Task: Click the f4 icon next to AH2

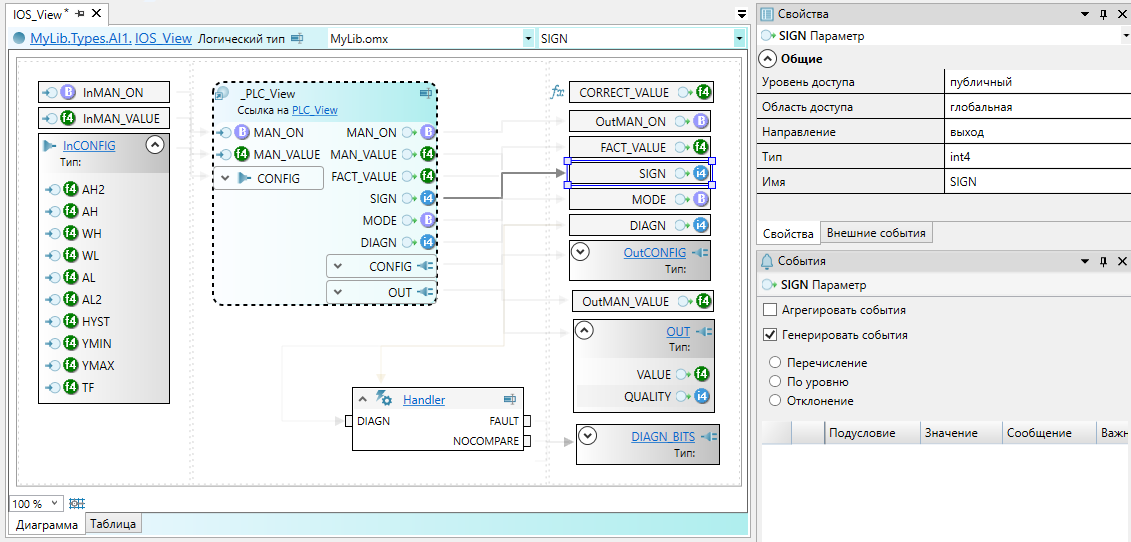Action: 70,189
